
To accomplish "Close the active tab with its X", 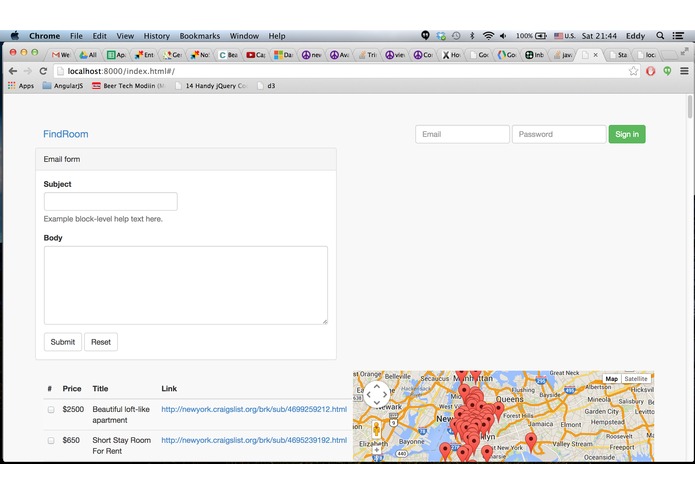I will point(596,54).
